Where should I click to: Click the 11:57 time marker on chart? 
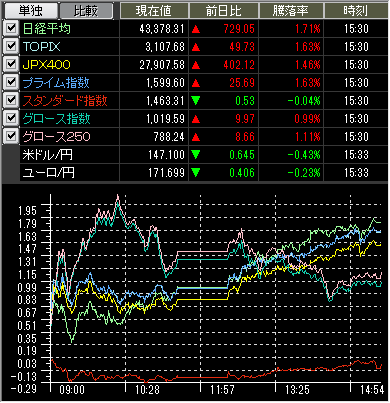pos(222,389)
